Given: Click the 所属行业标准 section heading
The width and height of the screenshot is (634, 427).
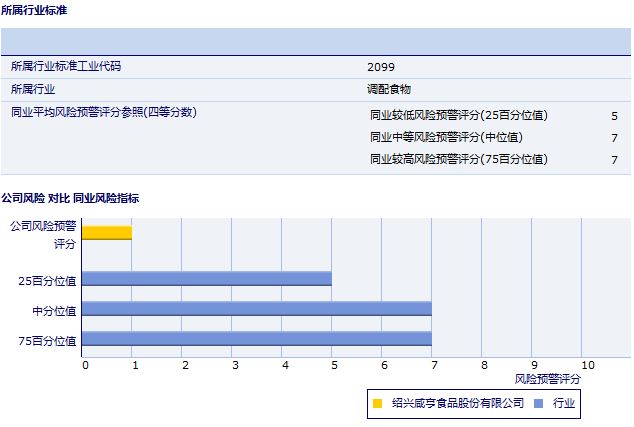Looking at the screenshot, I should (34, 10).
